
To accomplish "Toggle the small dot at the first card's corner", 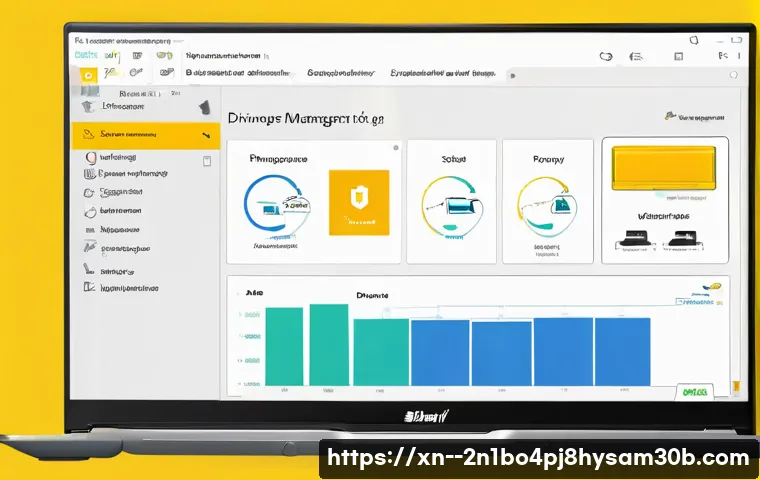I will pos(395,147).
